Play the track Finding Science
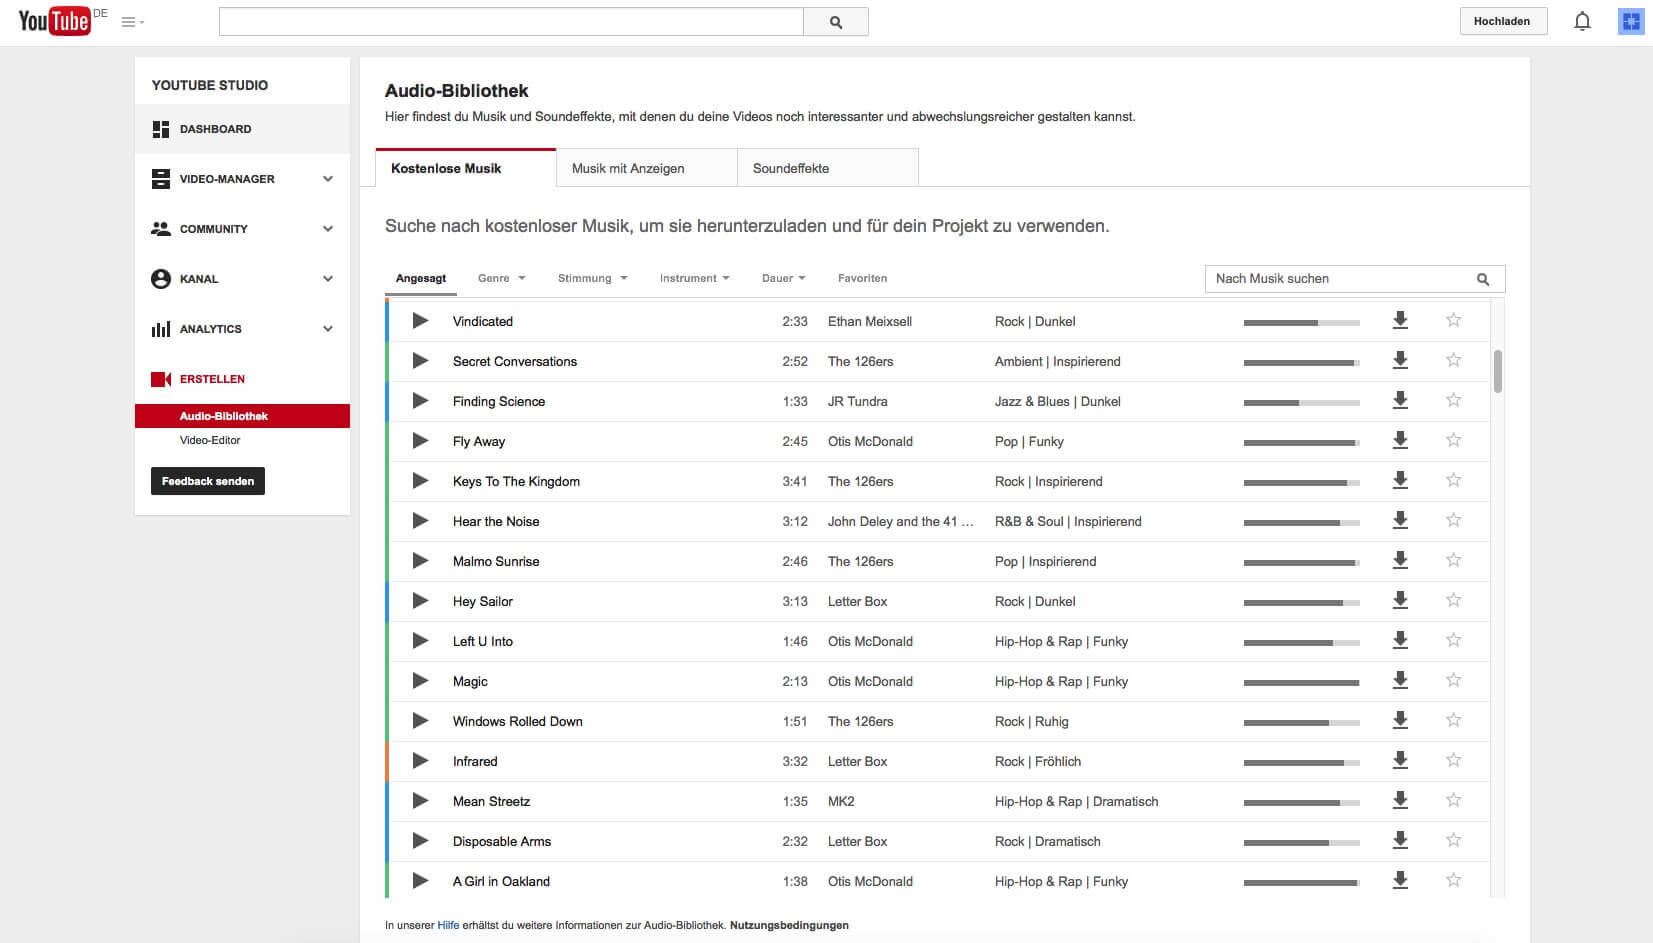The width and height of the screenshot is (1653, 943). 421,401
